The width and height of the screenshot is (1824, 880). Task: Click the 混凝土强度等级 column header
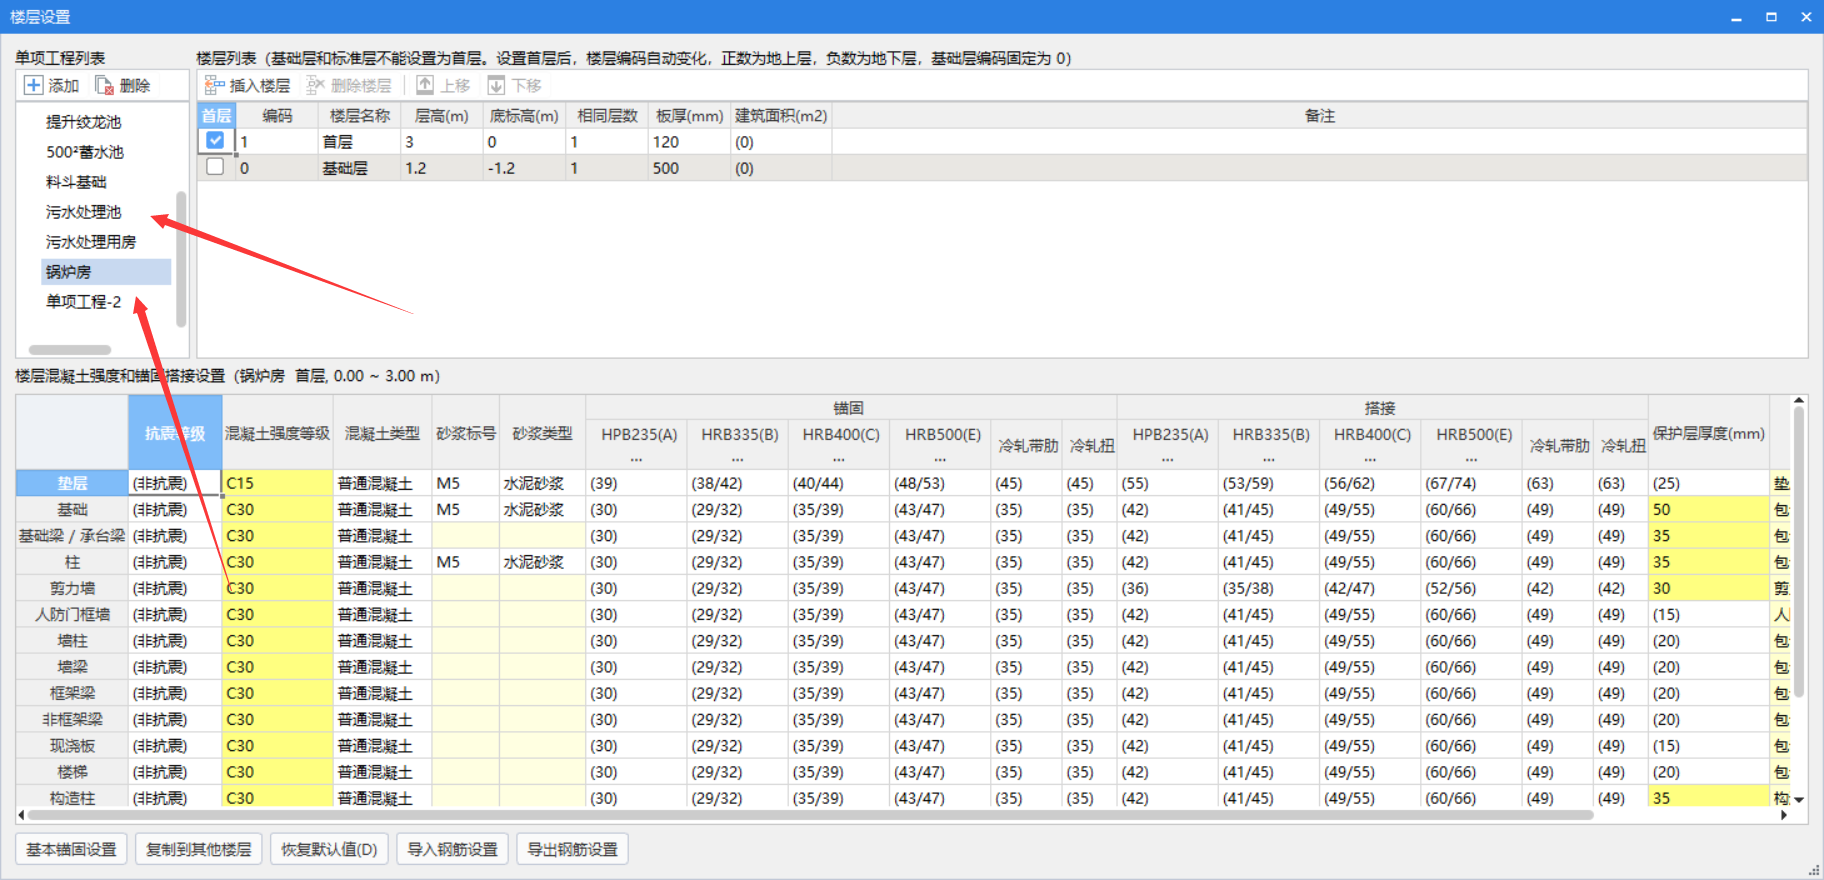point(277,433)
